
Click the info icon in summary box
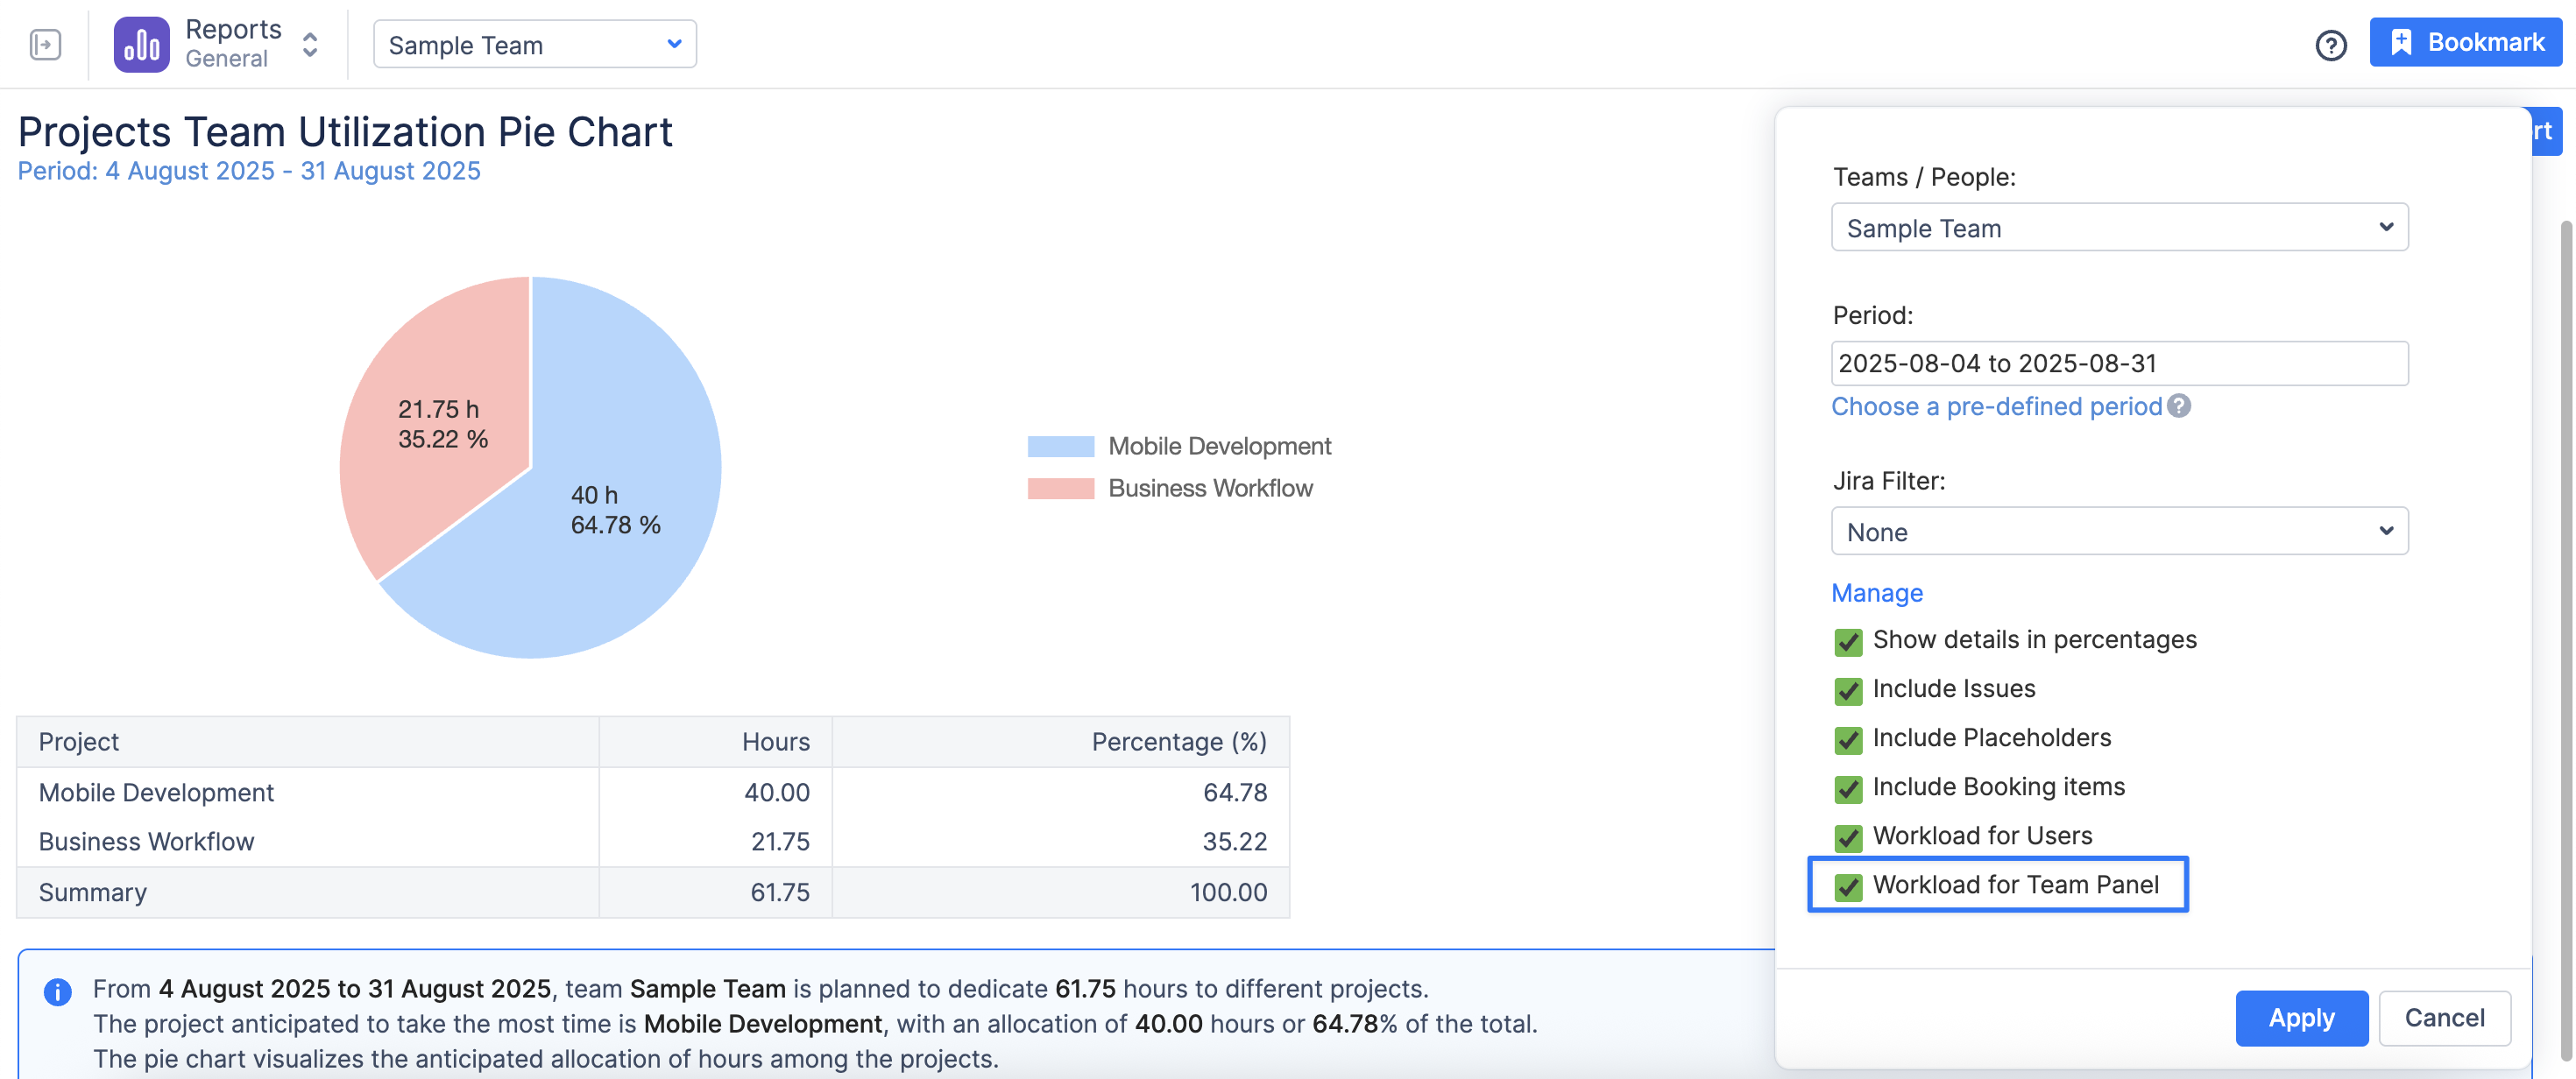57,991
